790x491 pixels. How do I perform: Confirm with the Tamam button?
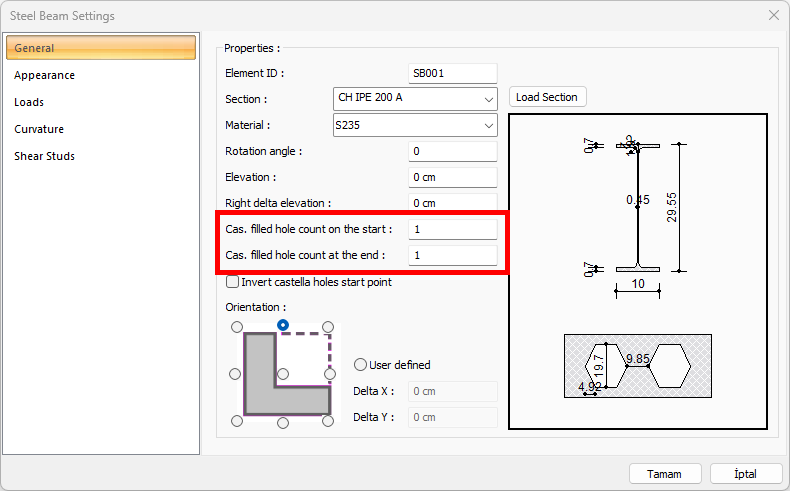[665, 474]
